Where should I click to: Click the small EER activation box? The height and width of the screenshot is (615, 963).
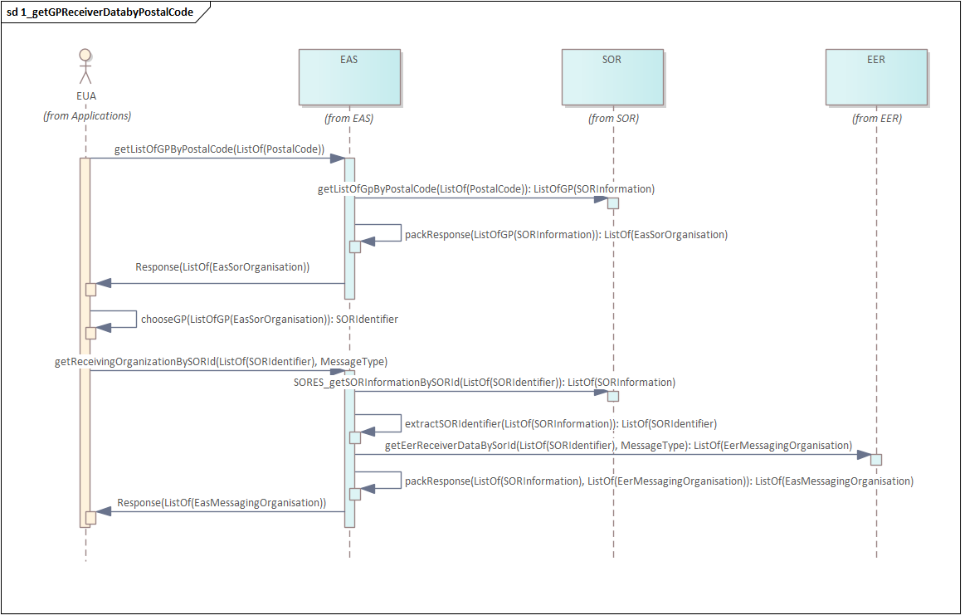pos(875,459)
